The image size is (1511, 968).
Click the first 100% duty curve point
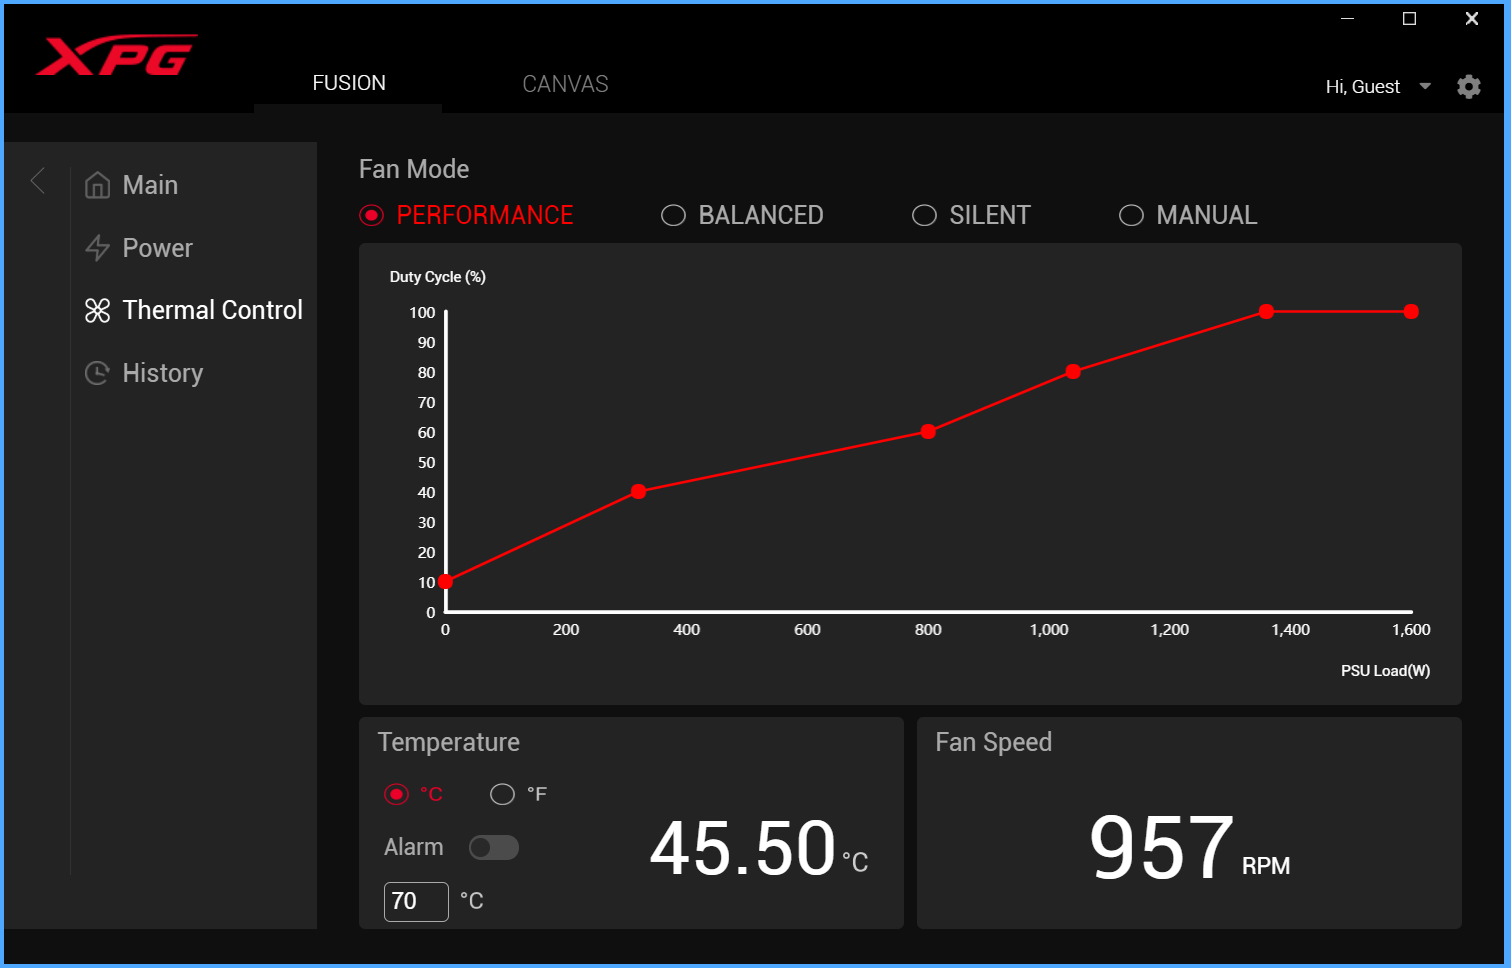click(1266, 311)
